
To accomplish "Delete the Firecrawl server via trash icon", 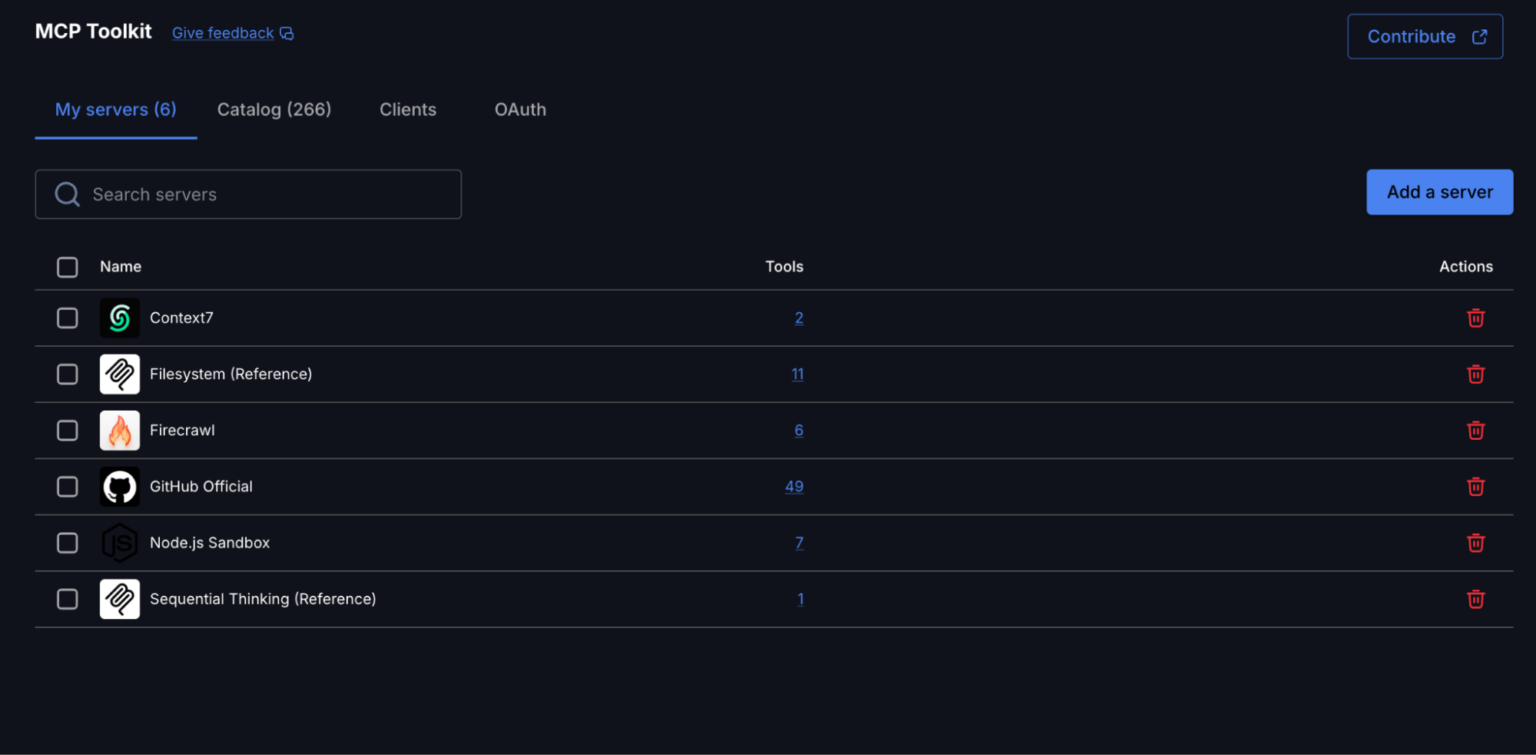I will (x=1475, y=430).
